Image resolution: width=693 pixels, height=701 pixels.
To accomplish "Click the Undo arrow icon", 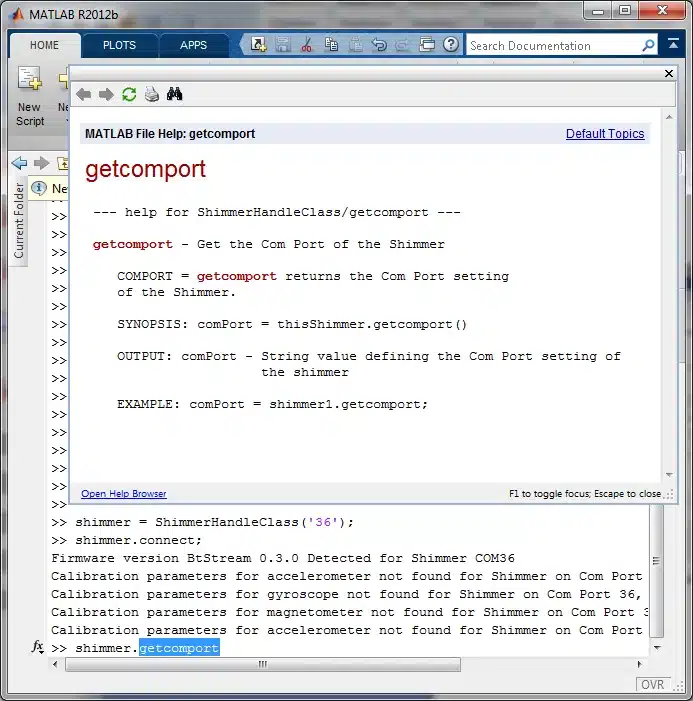I will click(380, 44).
